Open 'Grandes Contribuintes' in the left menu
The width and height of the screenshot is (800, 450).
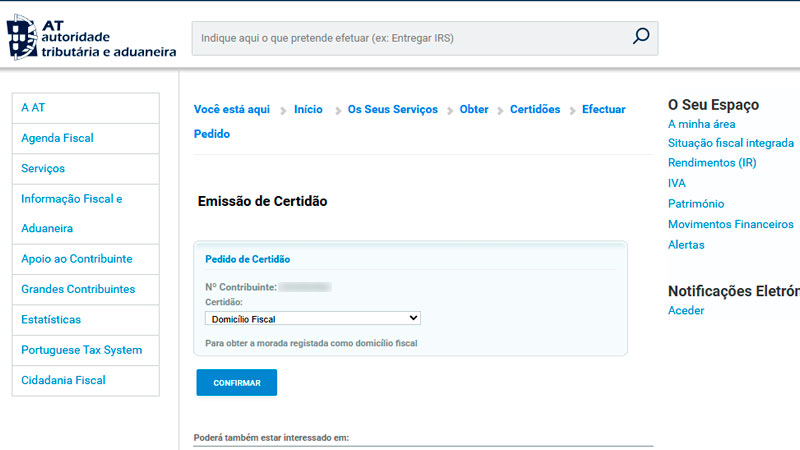86,289
